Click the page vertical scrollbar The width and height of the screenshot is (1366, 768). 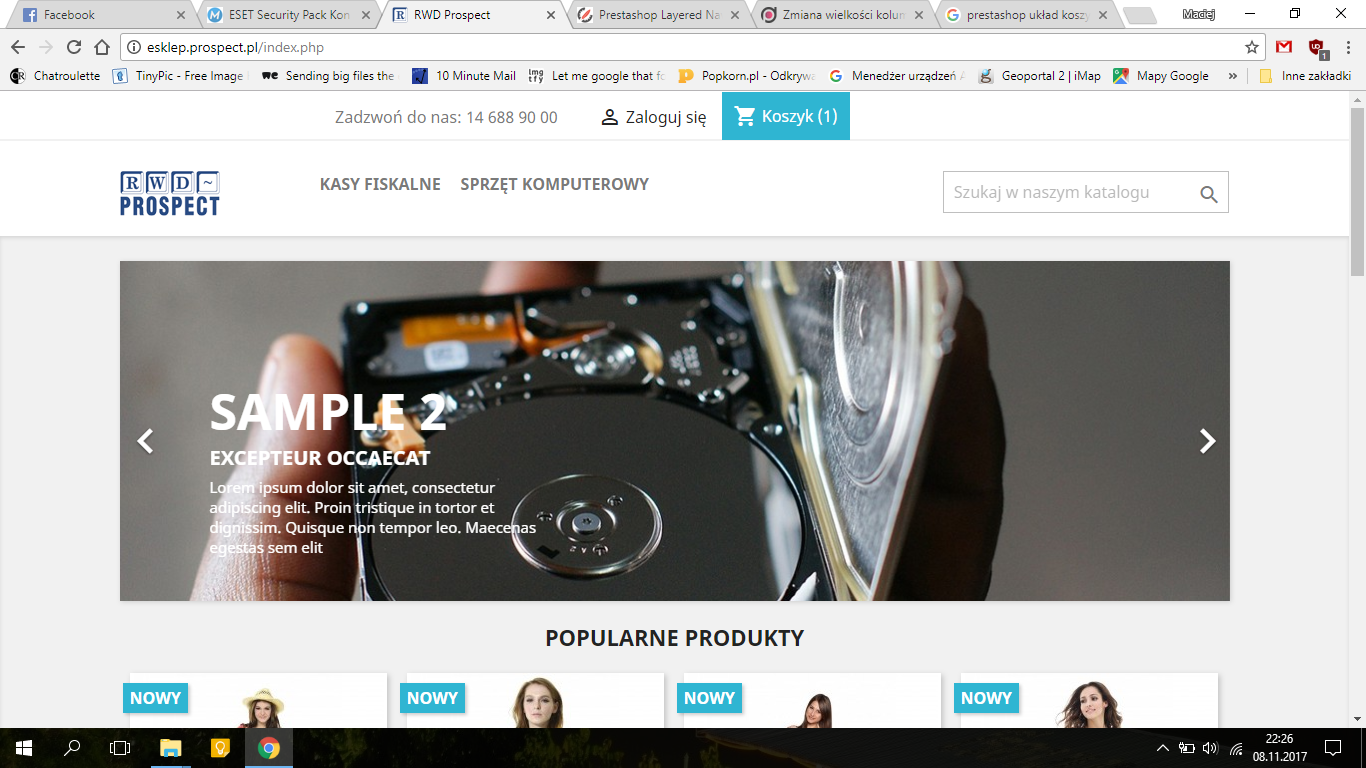tap(1357, 409)
